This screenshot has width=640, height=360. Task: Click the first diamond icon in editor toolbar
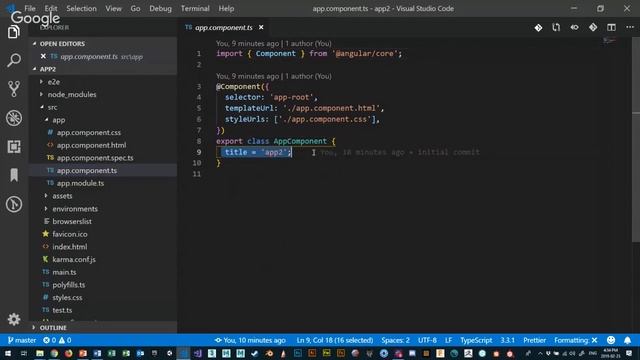point(538,27)
